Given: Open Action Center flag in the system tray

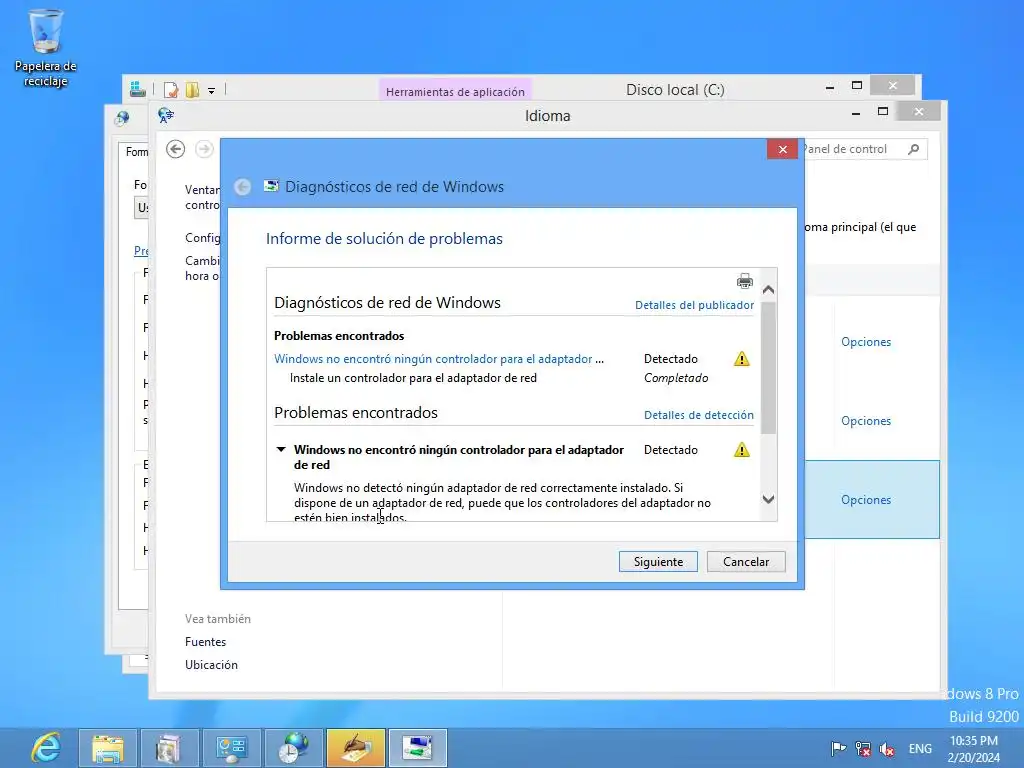Looking at the screenshot, I should [839, 748].
